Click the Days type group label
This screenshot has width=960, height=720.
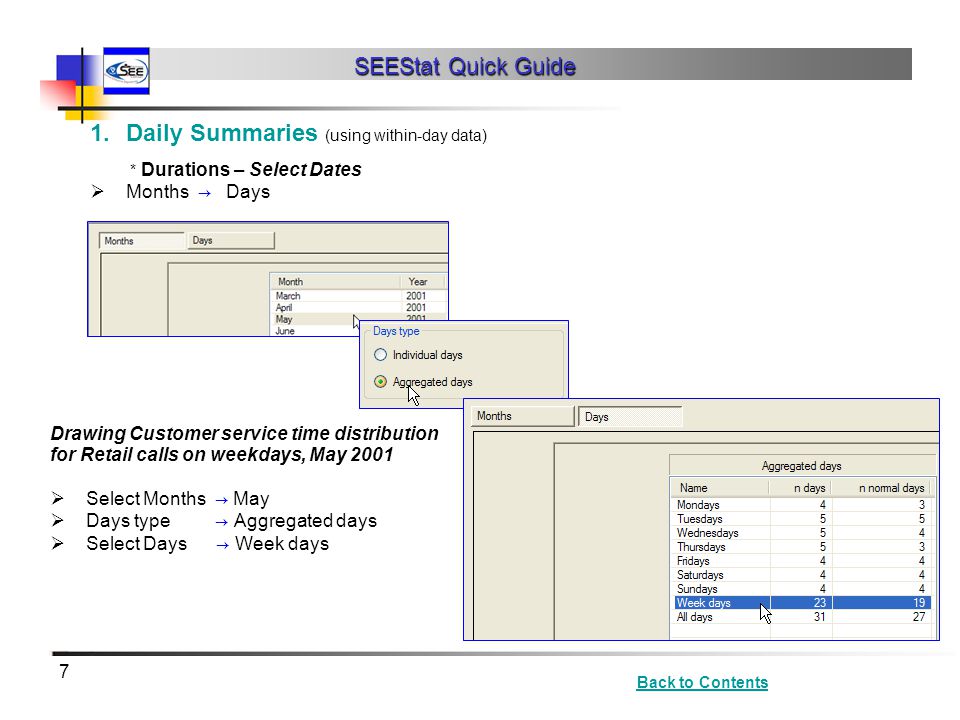click(396, 331)
